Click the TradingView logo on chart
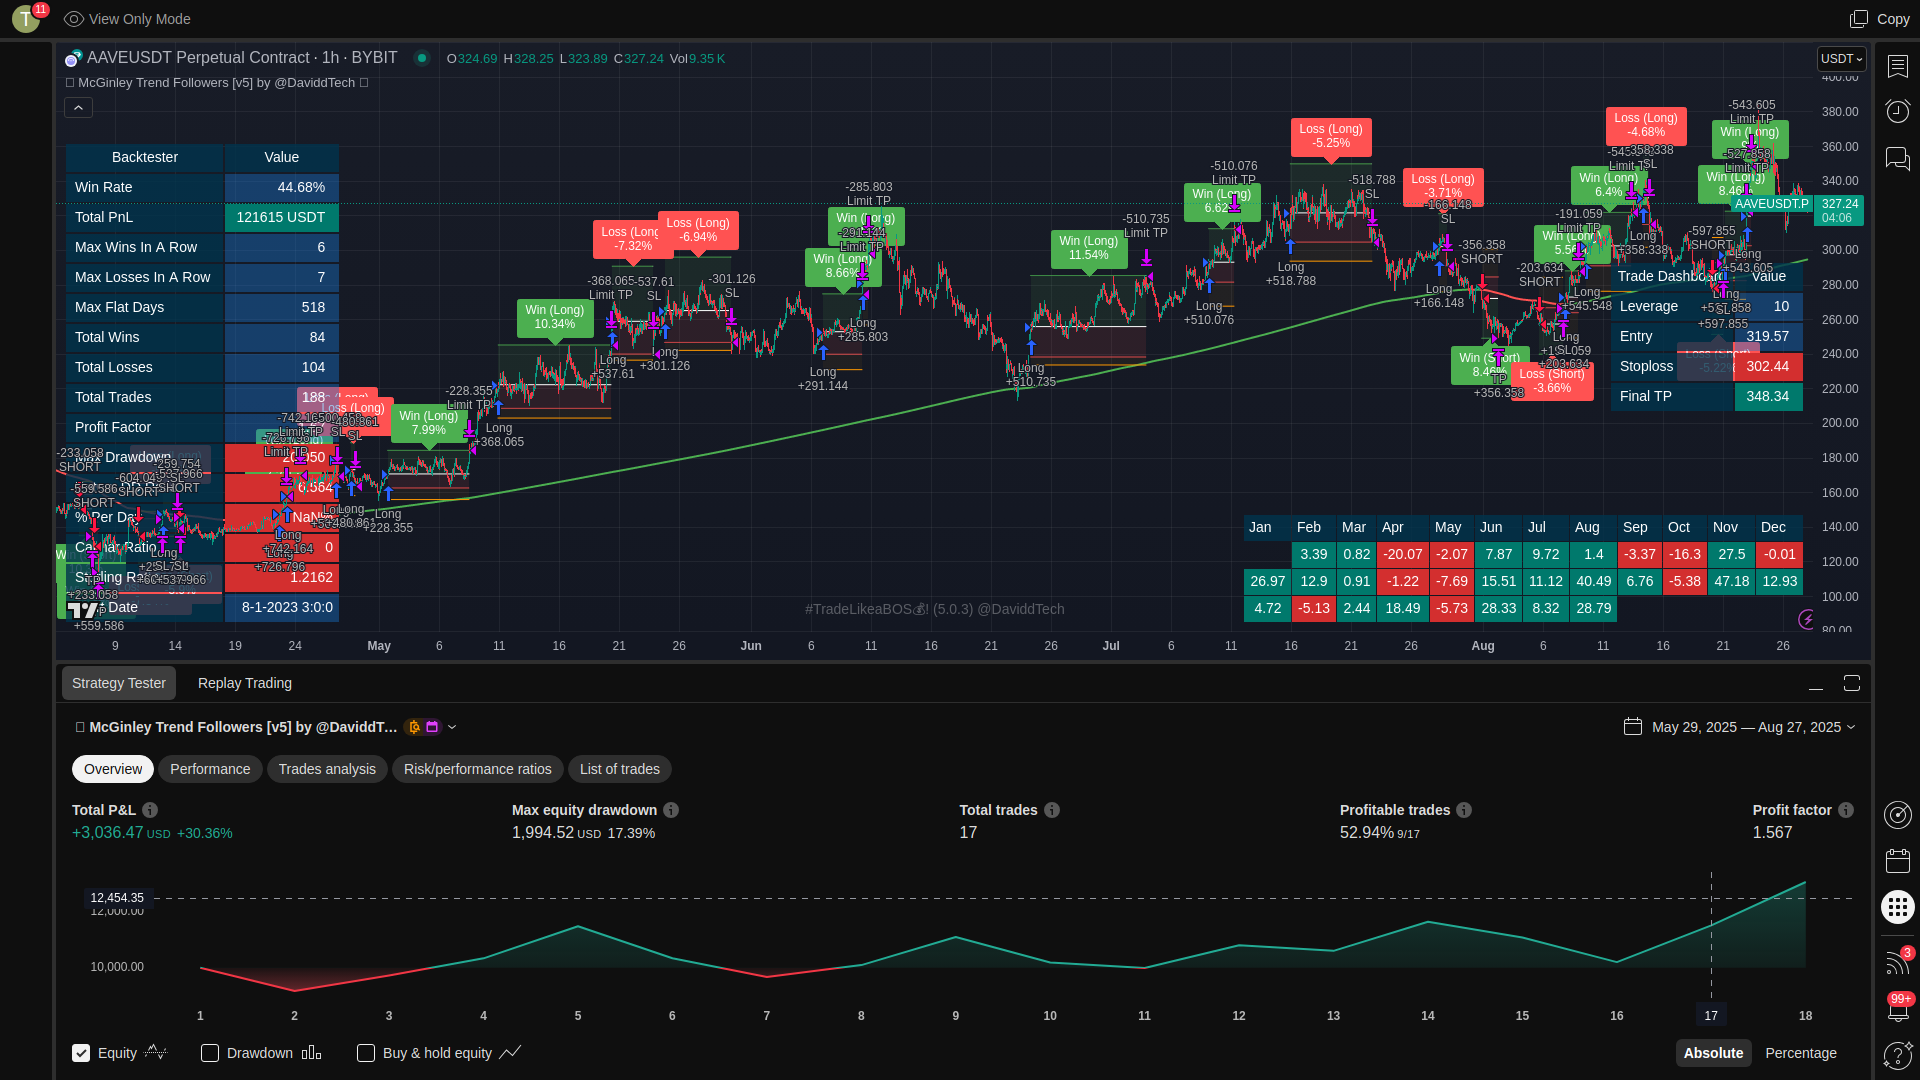This screenshot has width=1920, height=1080. tap(83, 610)
